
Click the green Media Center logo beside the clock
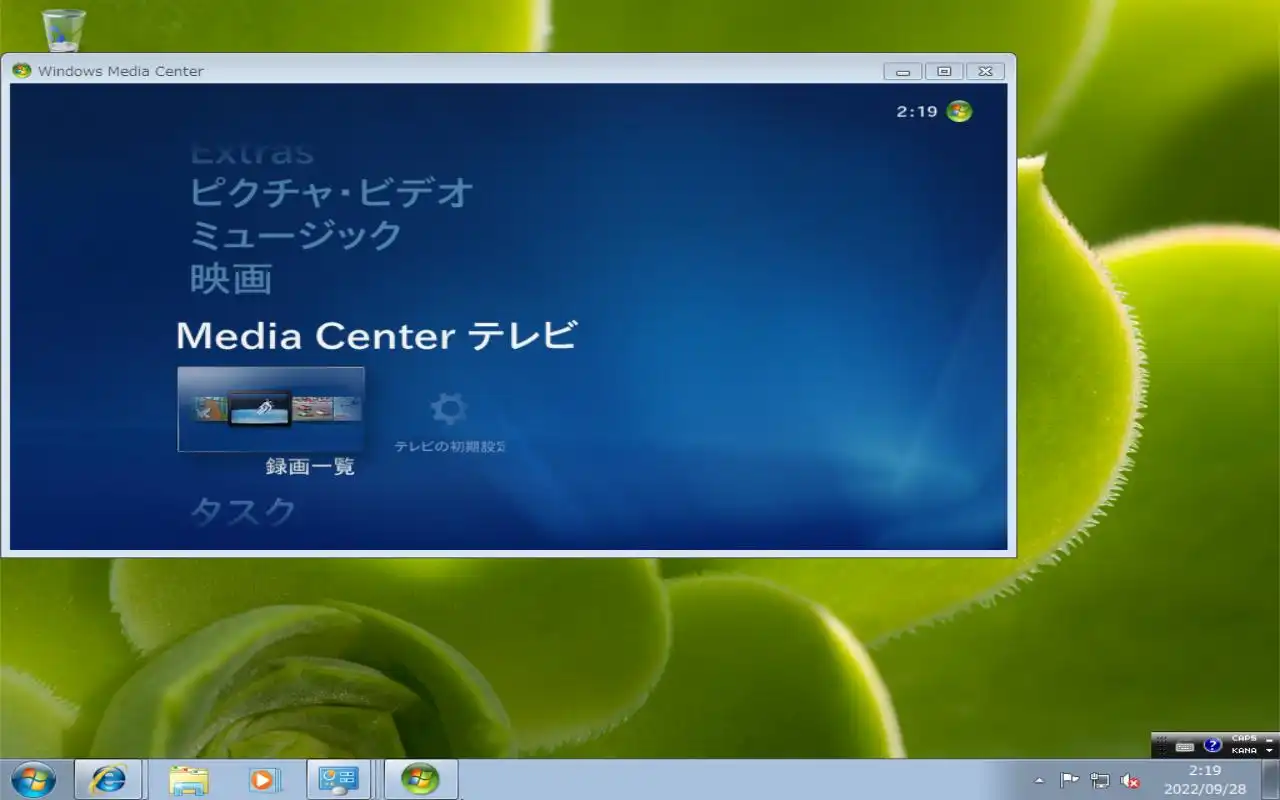[959, 111]
